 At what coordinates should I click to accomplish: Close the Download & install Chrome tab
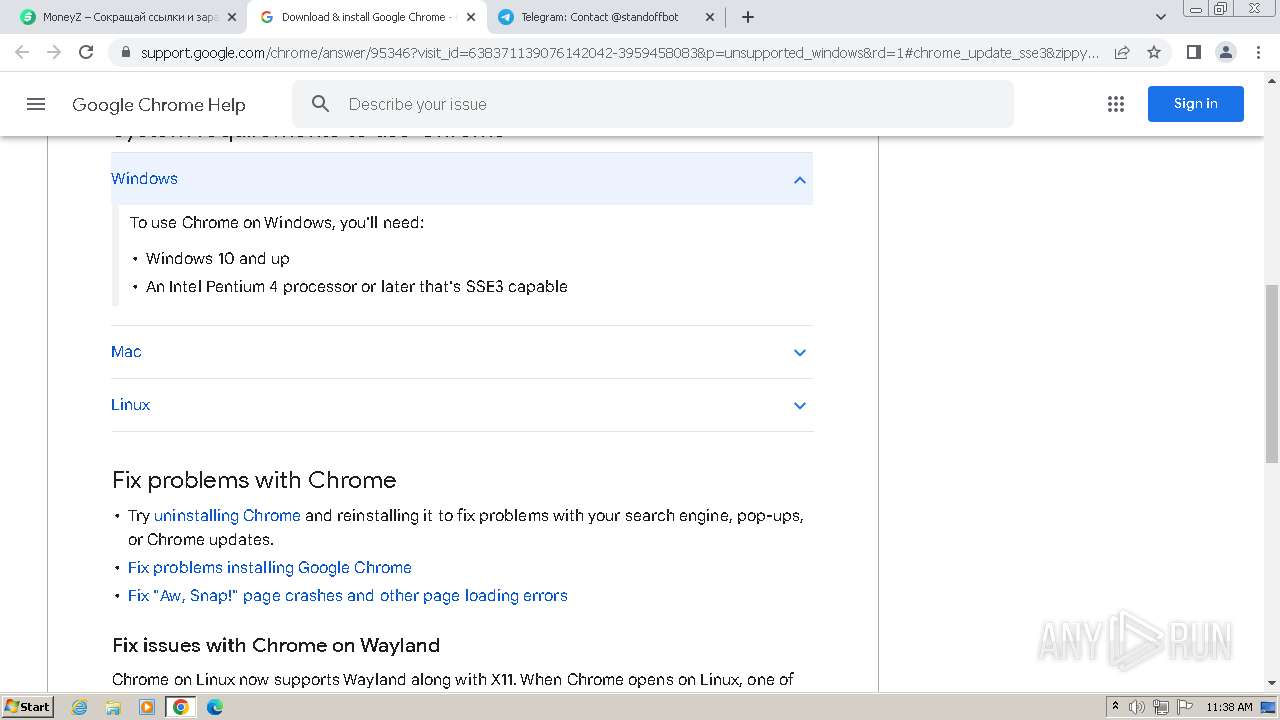[x=471, y=17]
